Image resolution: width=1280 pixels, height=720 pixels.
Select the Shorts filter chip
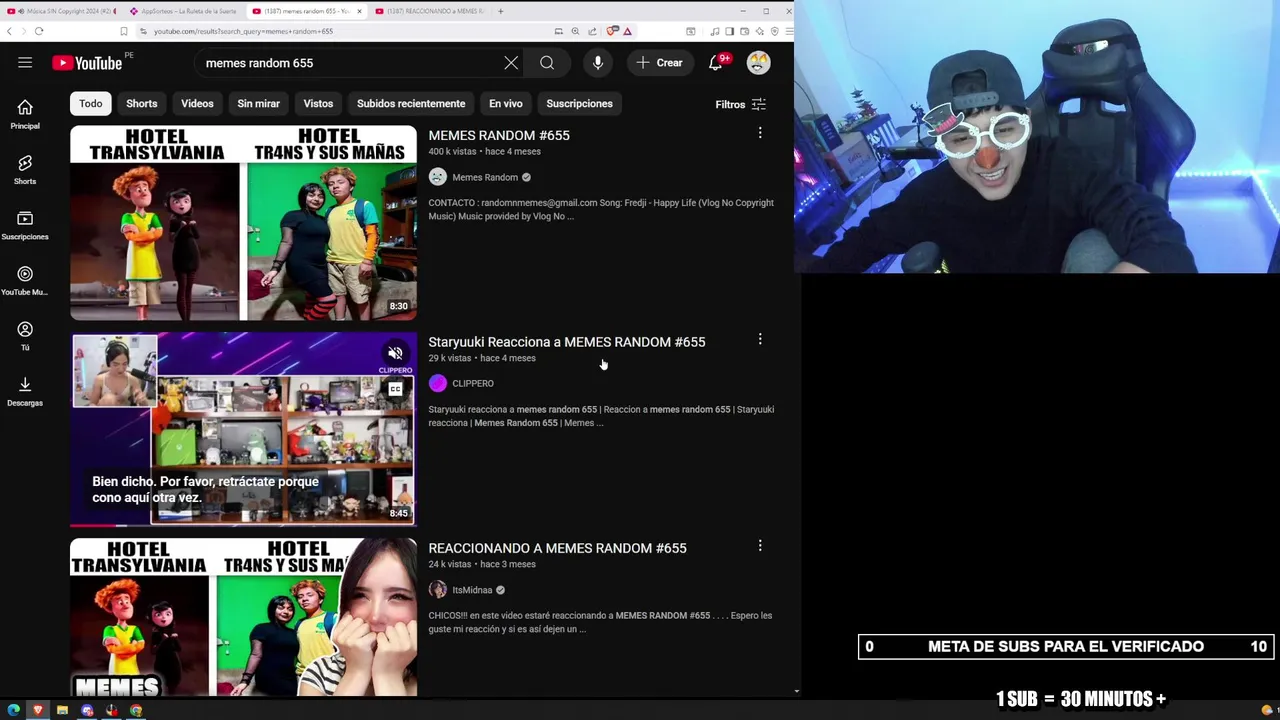[x=142, y=104]
